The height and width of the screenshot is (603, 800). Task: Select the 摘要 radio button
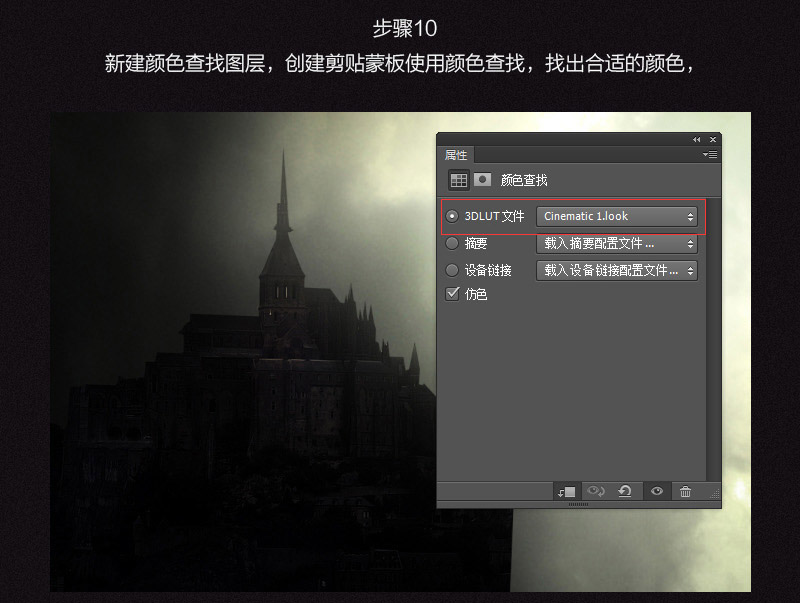tap(452, 243)
